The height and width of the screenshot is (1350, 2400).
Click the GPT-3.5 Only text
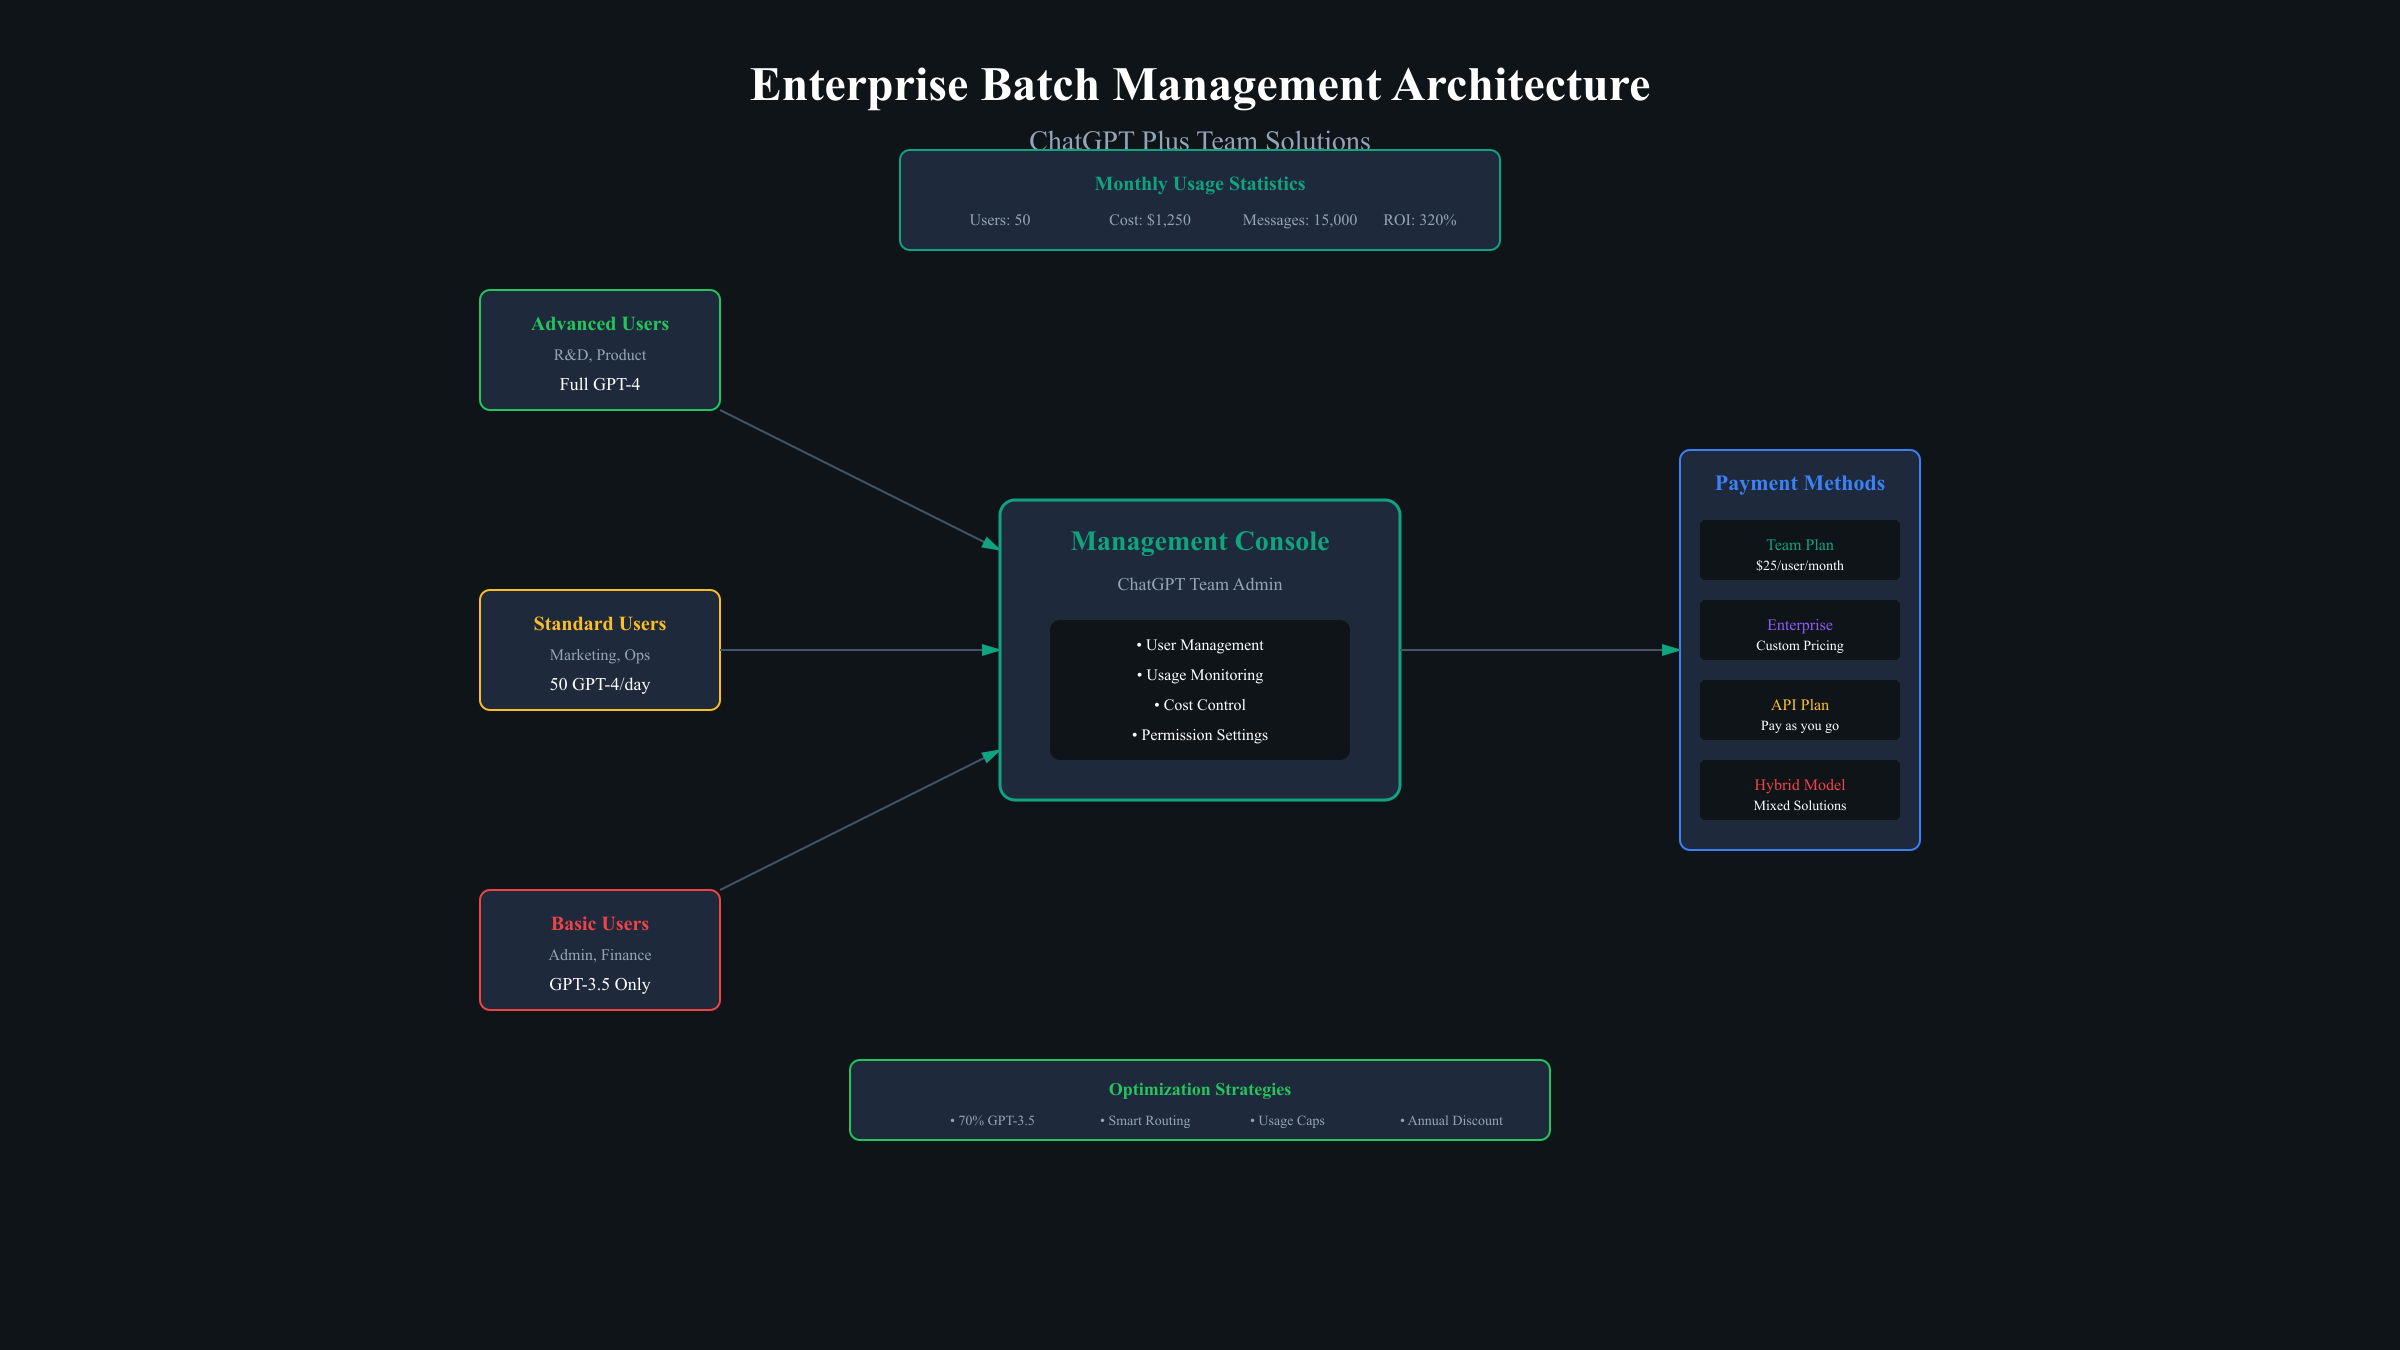click(600, 984)
